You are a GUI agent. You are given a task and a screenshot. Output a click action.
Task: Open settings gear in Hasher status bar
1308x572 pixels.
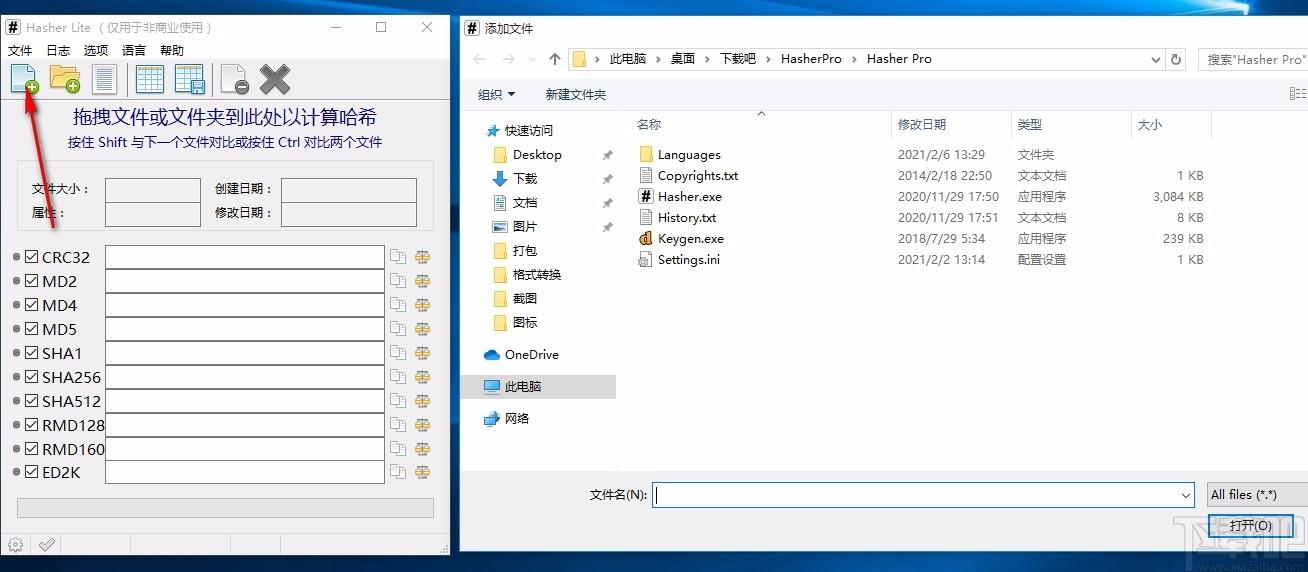(x=15, y=544)
